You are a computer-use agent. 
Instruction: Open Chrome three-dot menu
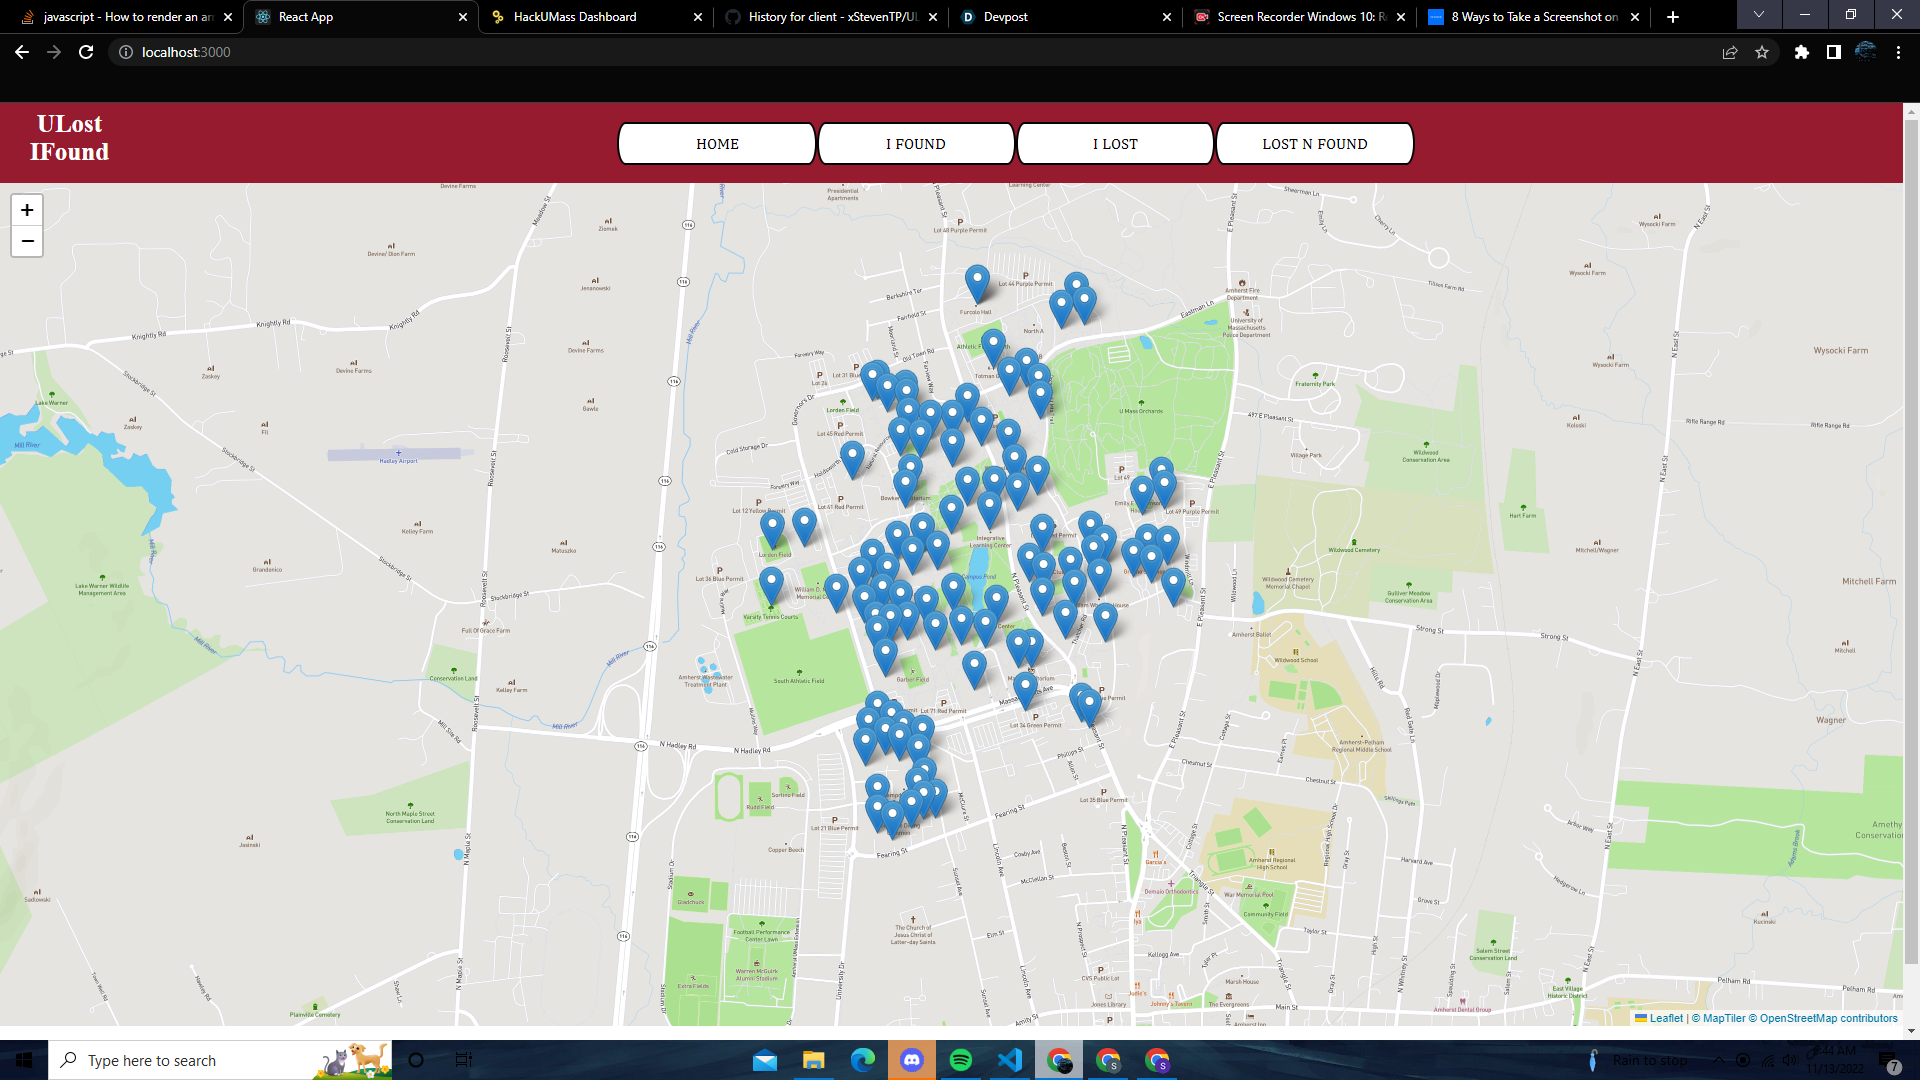pyautogui.click(x=1898, y=52)
